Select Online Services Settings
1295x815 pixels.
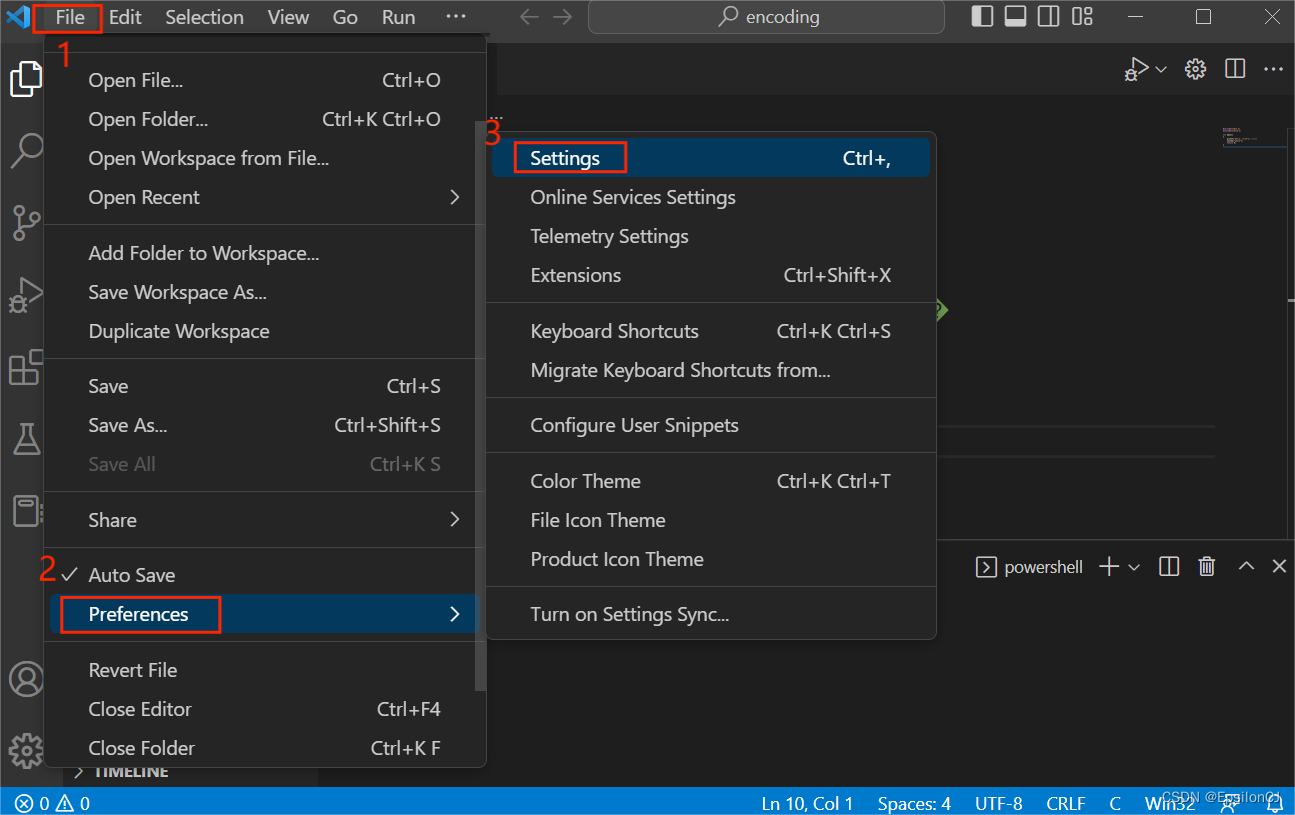710,197
